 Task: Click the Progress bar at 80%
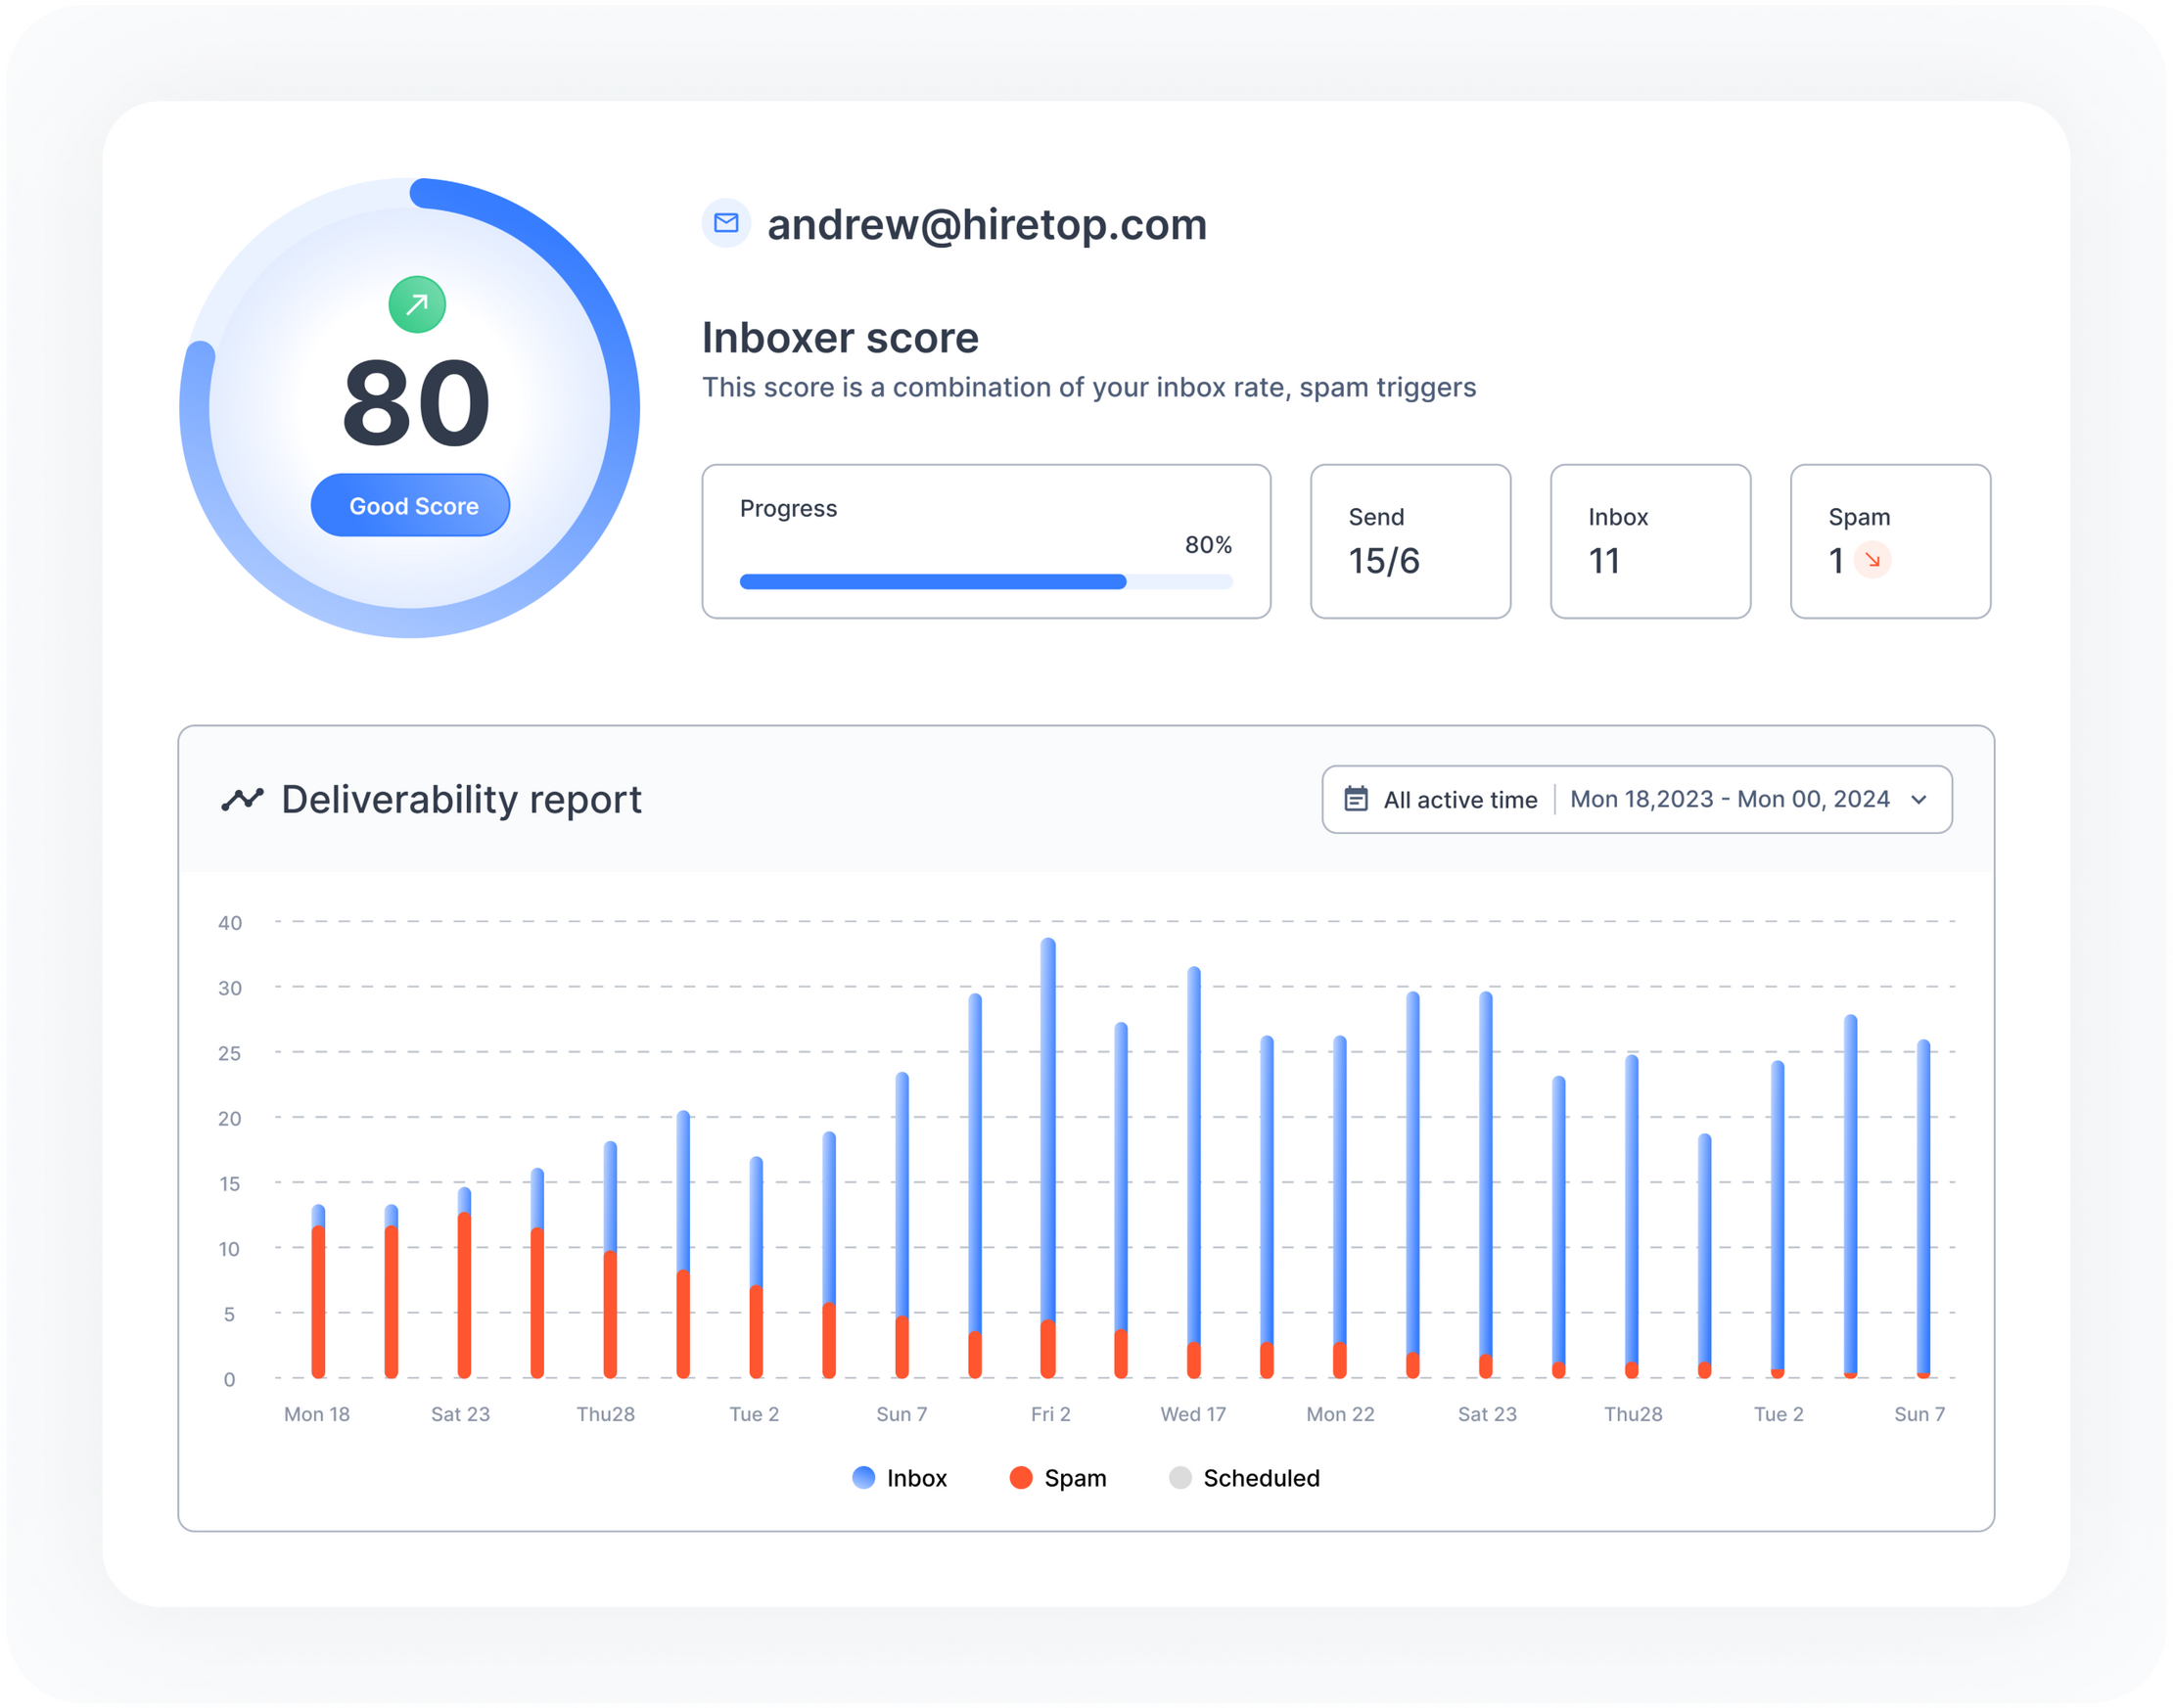coord(932,582)
